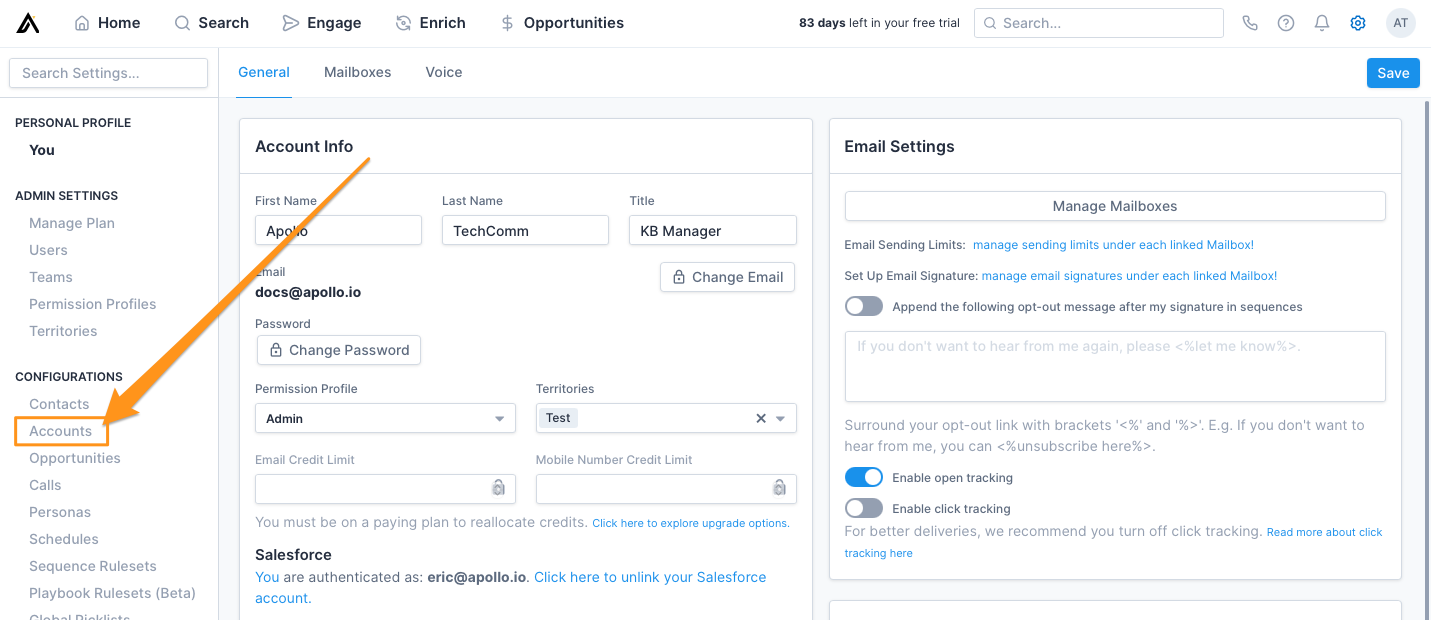Click the Engage paper plane icon in navigation

point(290,22)
